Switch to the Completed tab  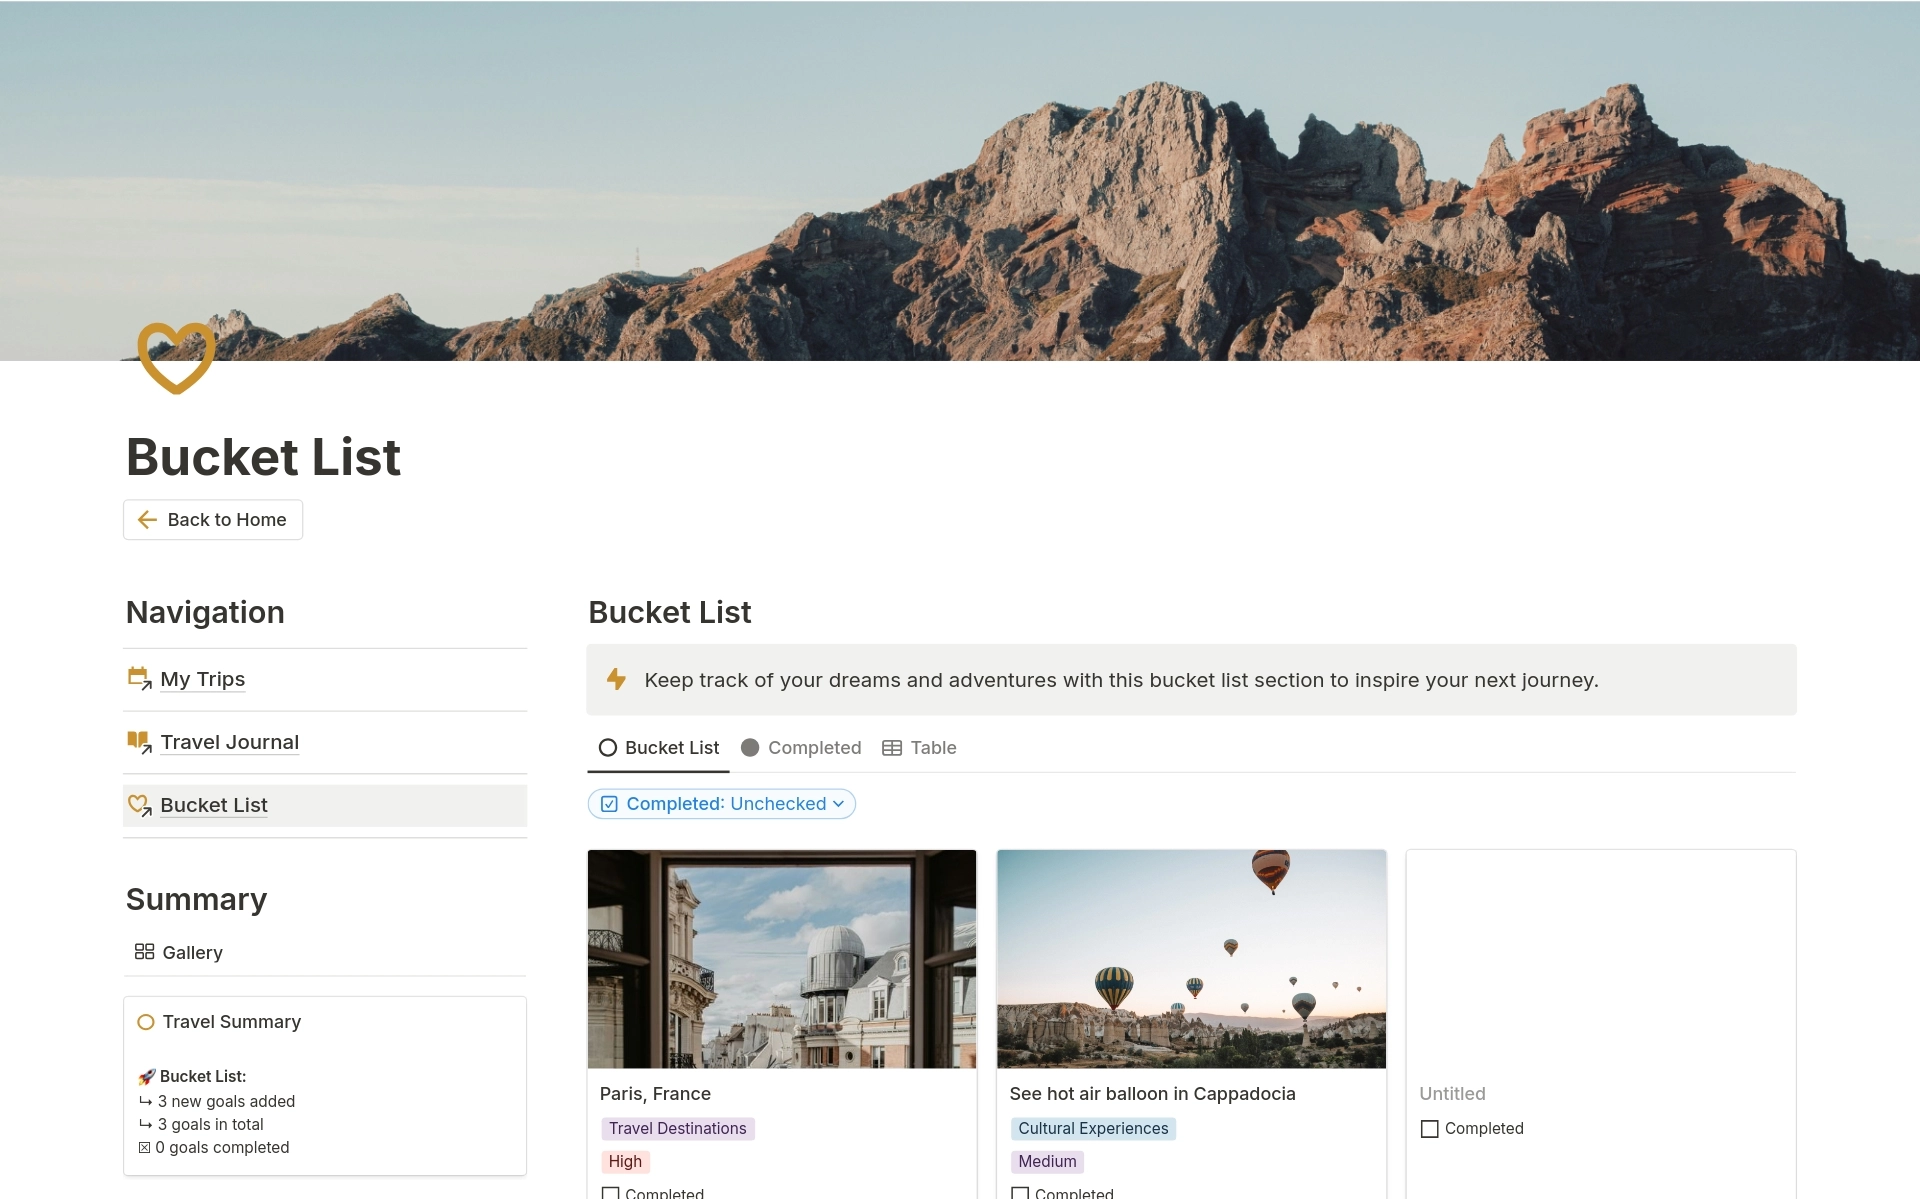pos(814,747)
